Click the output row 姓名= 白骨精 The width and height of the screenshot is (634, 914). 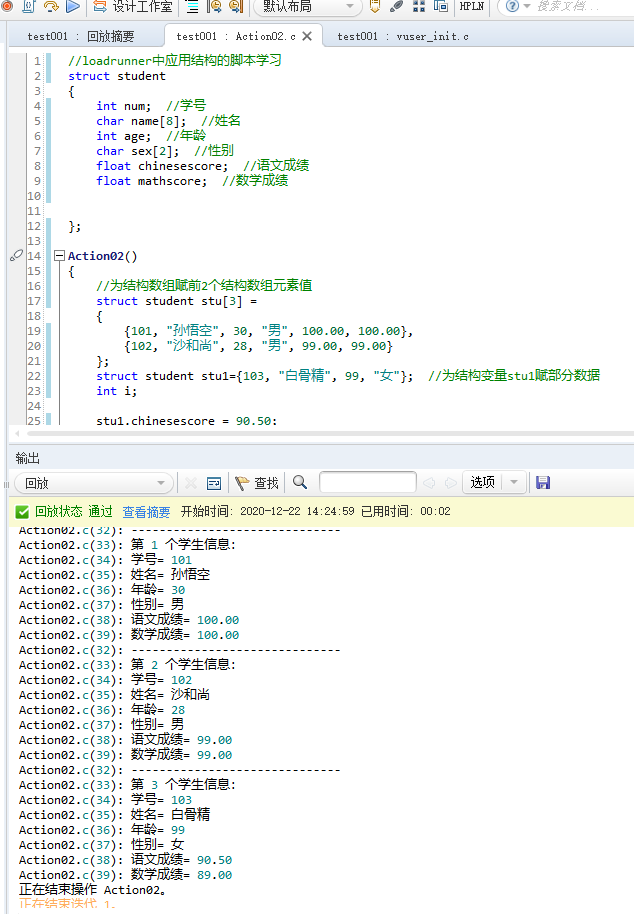[114, 815]
